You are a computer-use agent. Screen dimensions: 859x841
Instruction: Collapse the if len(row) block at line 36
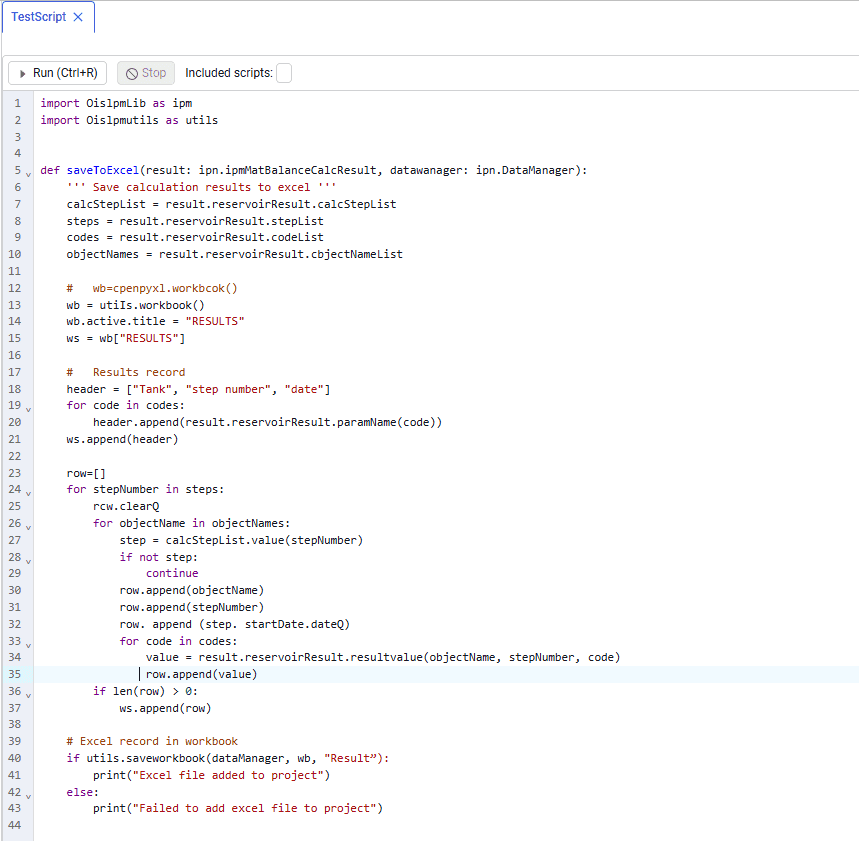(28, 695)
